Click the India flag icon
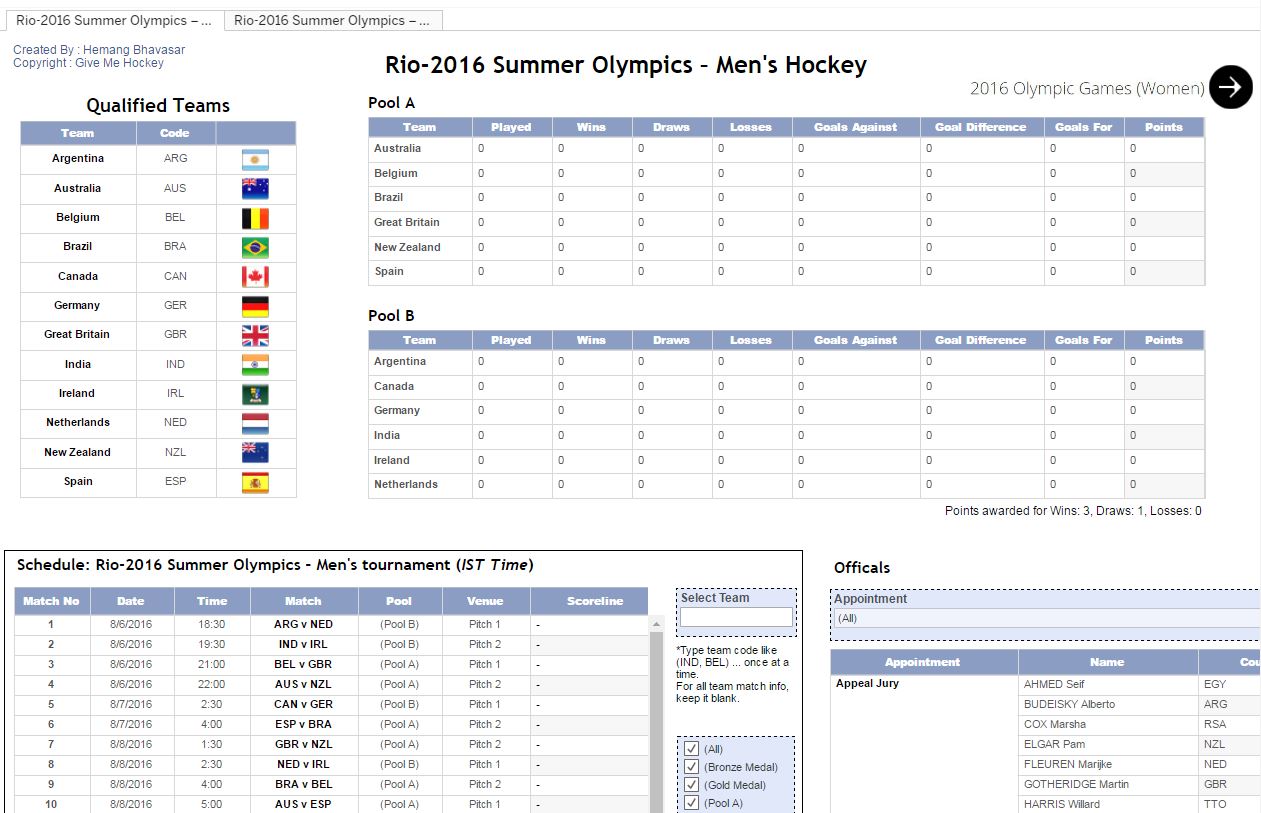The width and height of the screenshot is (1261, 813). [255, 365]
